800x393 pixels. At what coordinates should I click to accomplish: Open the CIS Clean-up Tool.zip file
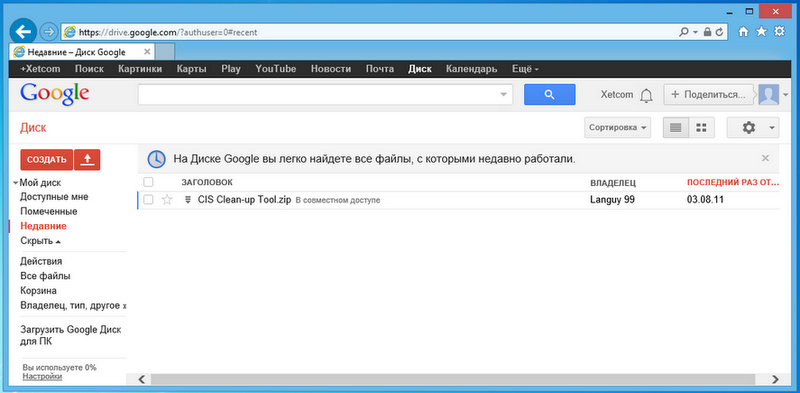tap(244, 200)
